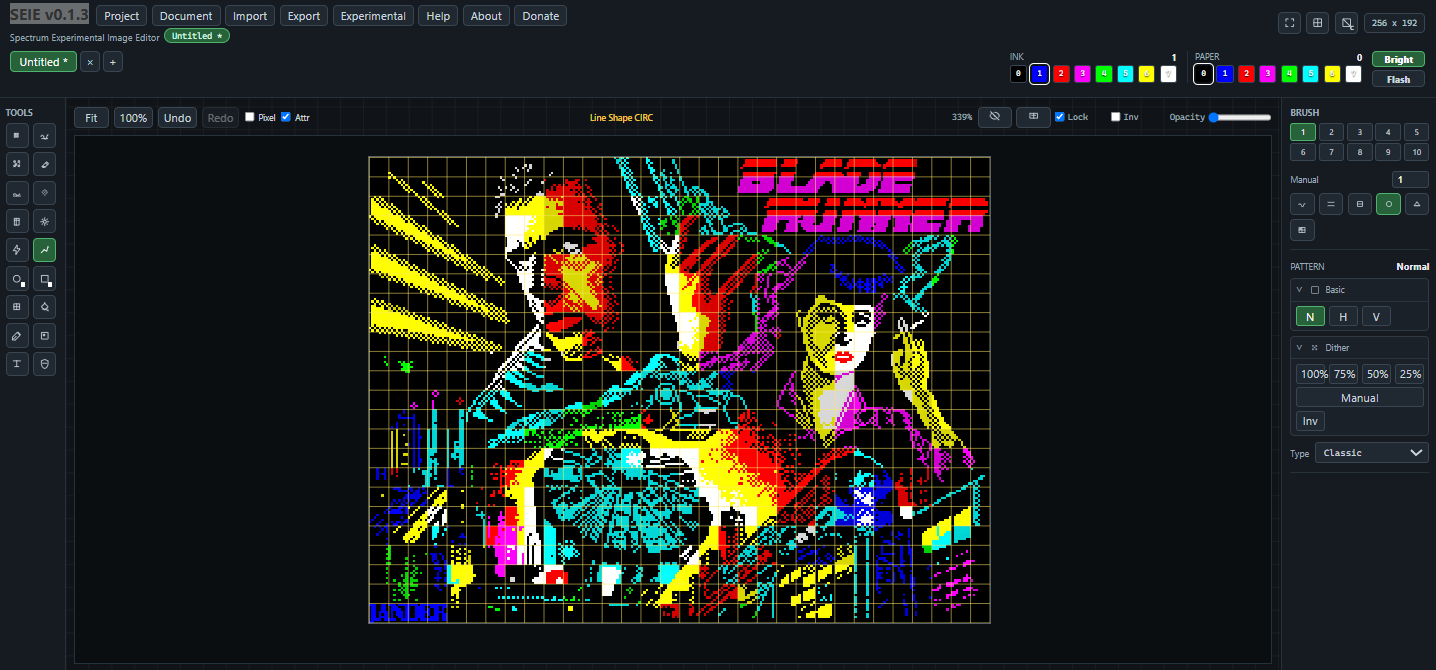Open the Experimental menu
Viewport: 1436px width, 670px height.
(373, 16)
